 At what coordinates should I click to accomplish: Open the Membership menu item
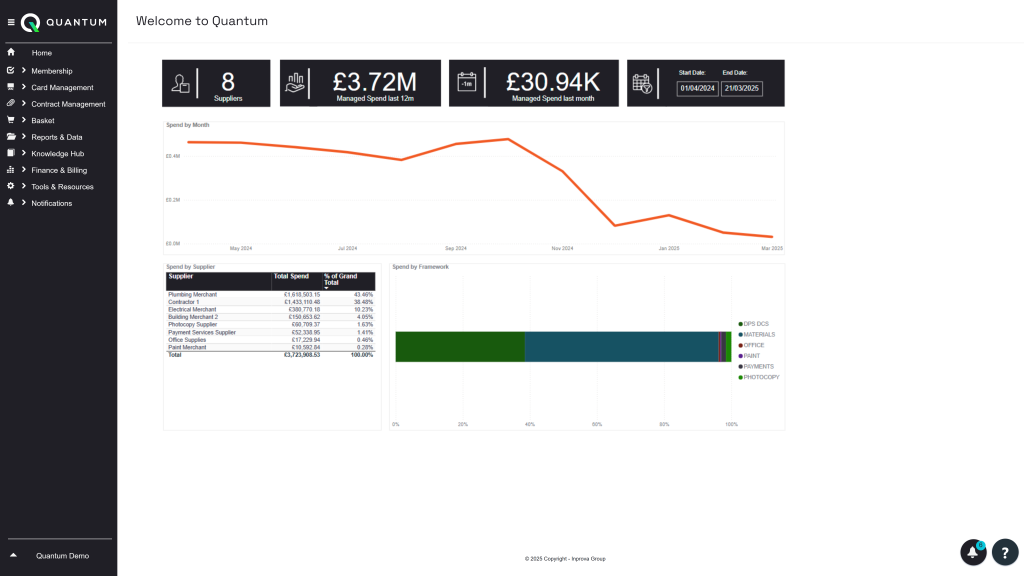coord(54,70)
